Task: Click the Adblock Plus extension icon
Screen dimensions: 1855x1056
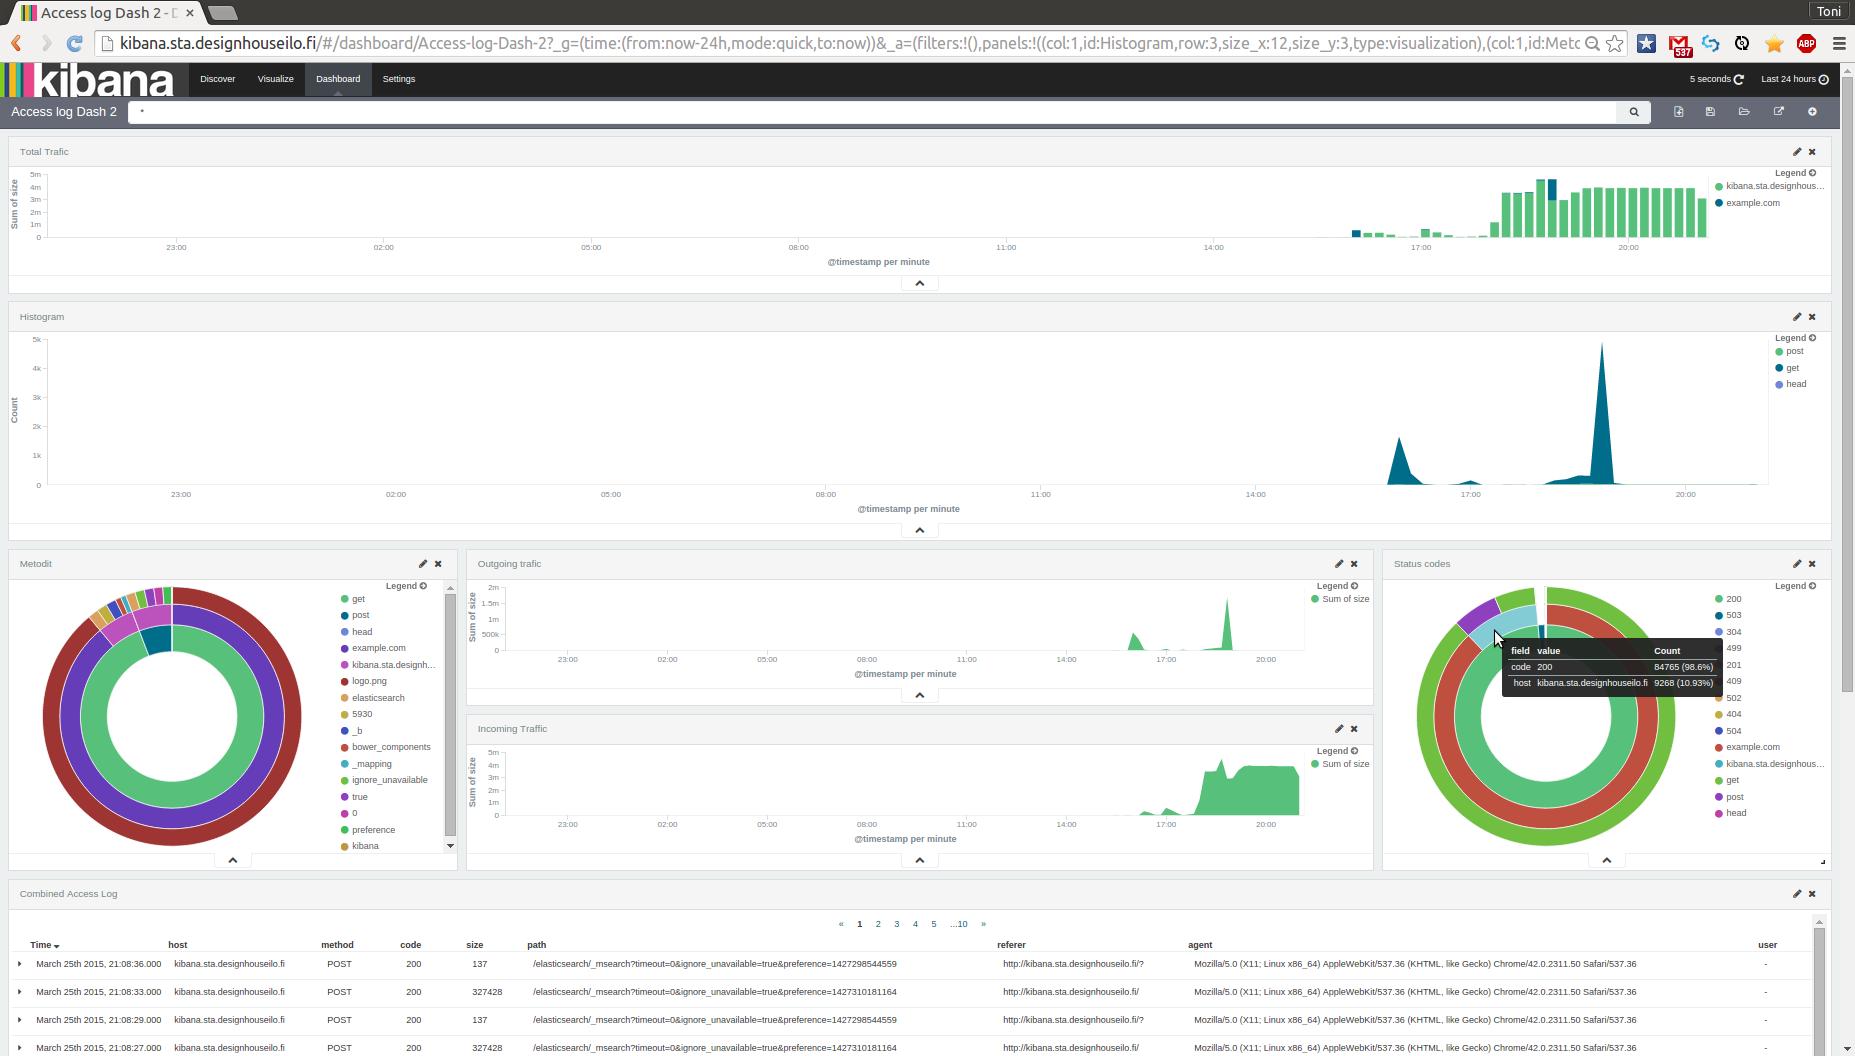Action: (1806, 43)
